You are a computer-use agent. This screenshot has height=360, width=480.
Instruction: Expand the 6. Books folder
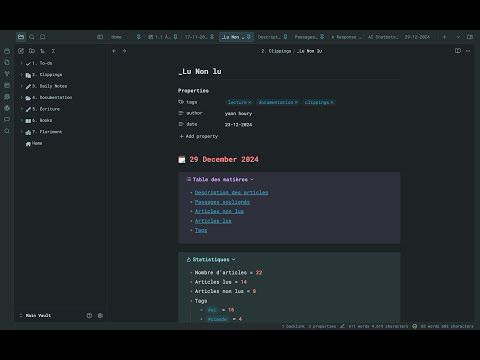pyautogui.click(x=22, y=120)
